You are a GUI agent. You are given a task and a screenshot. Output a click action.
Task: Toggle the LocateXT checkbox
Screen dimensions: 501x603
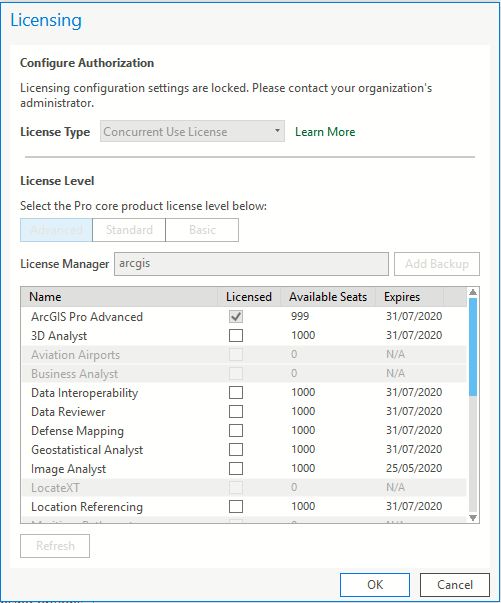(x=236, y=487)
